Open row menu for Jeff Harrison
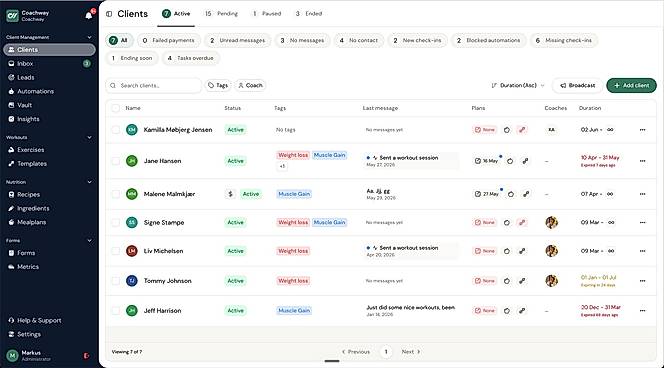 [642, 310]
